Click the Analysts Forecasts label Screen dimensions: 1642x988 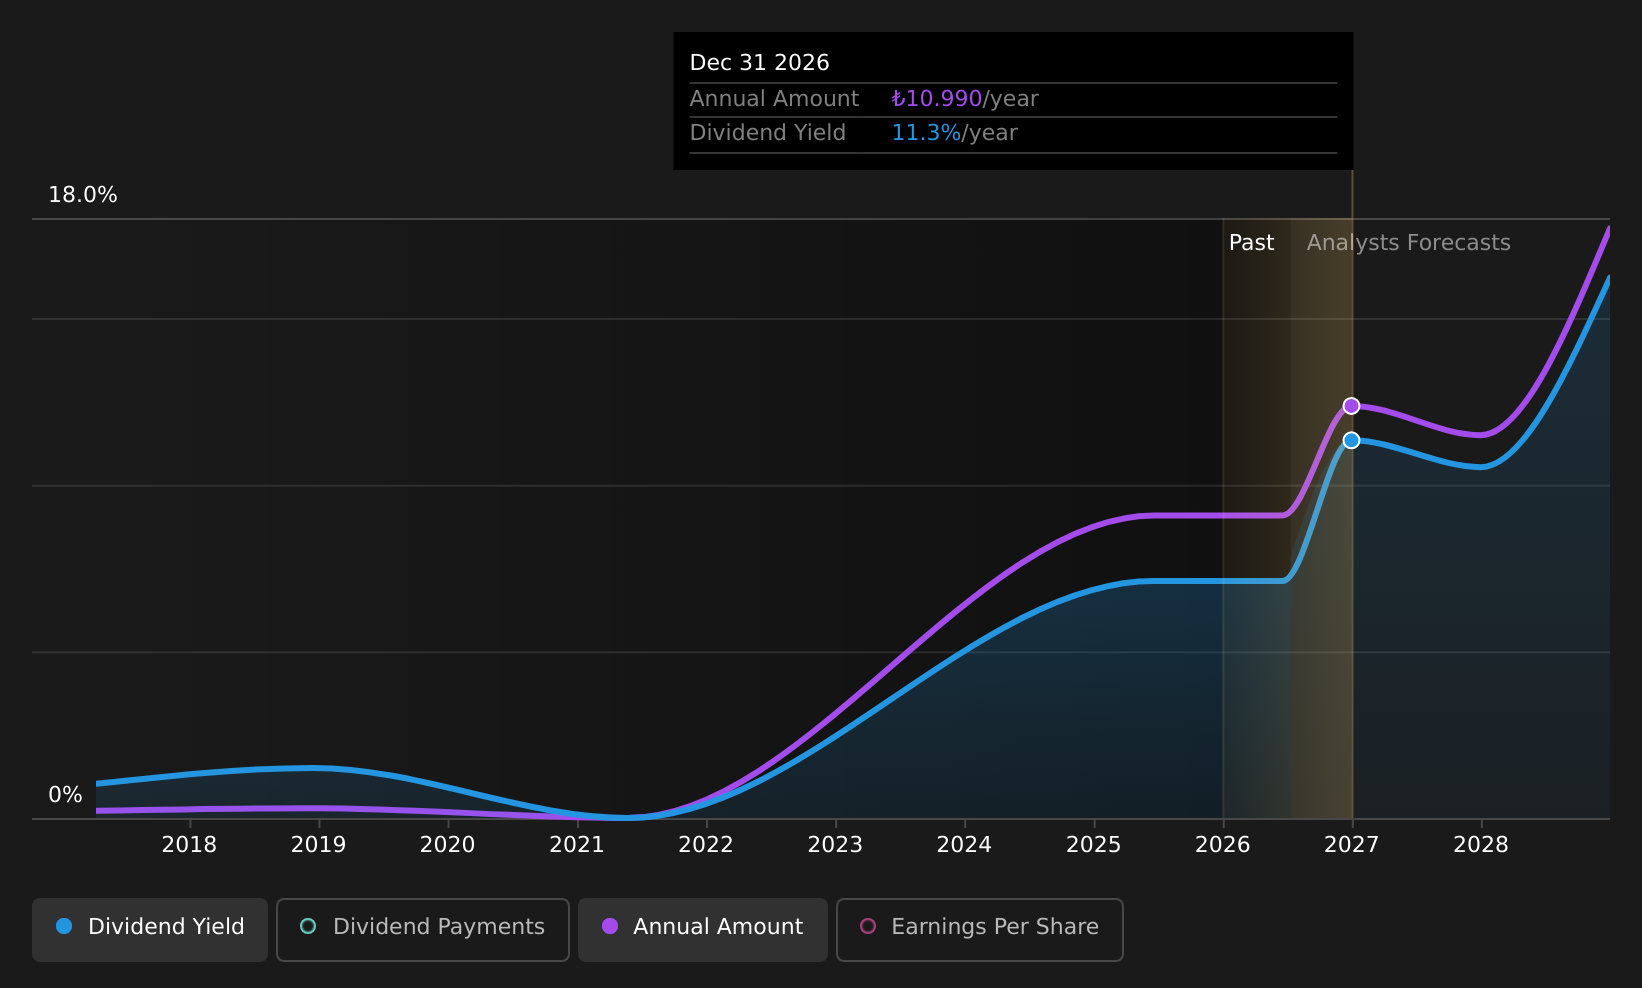tap(1408, 243)
